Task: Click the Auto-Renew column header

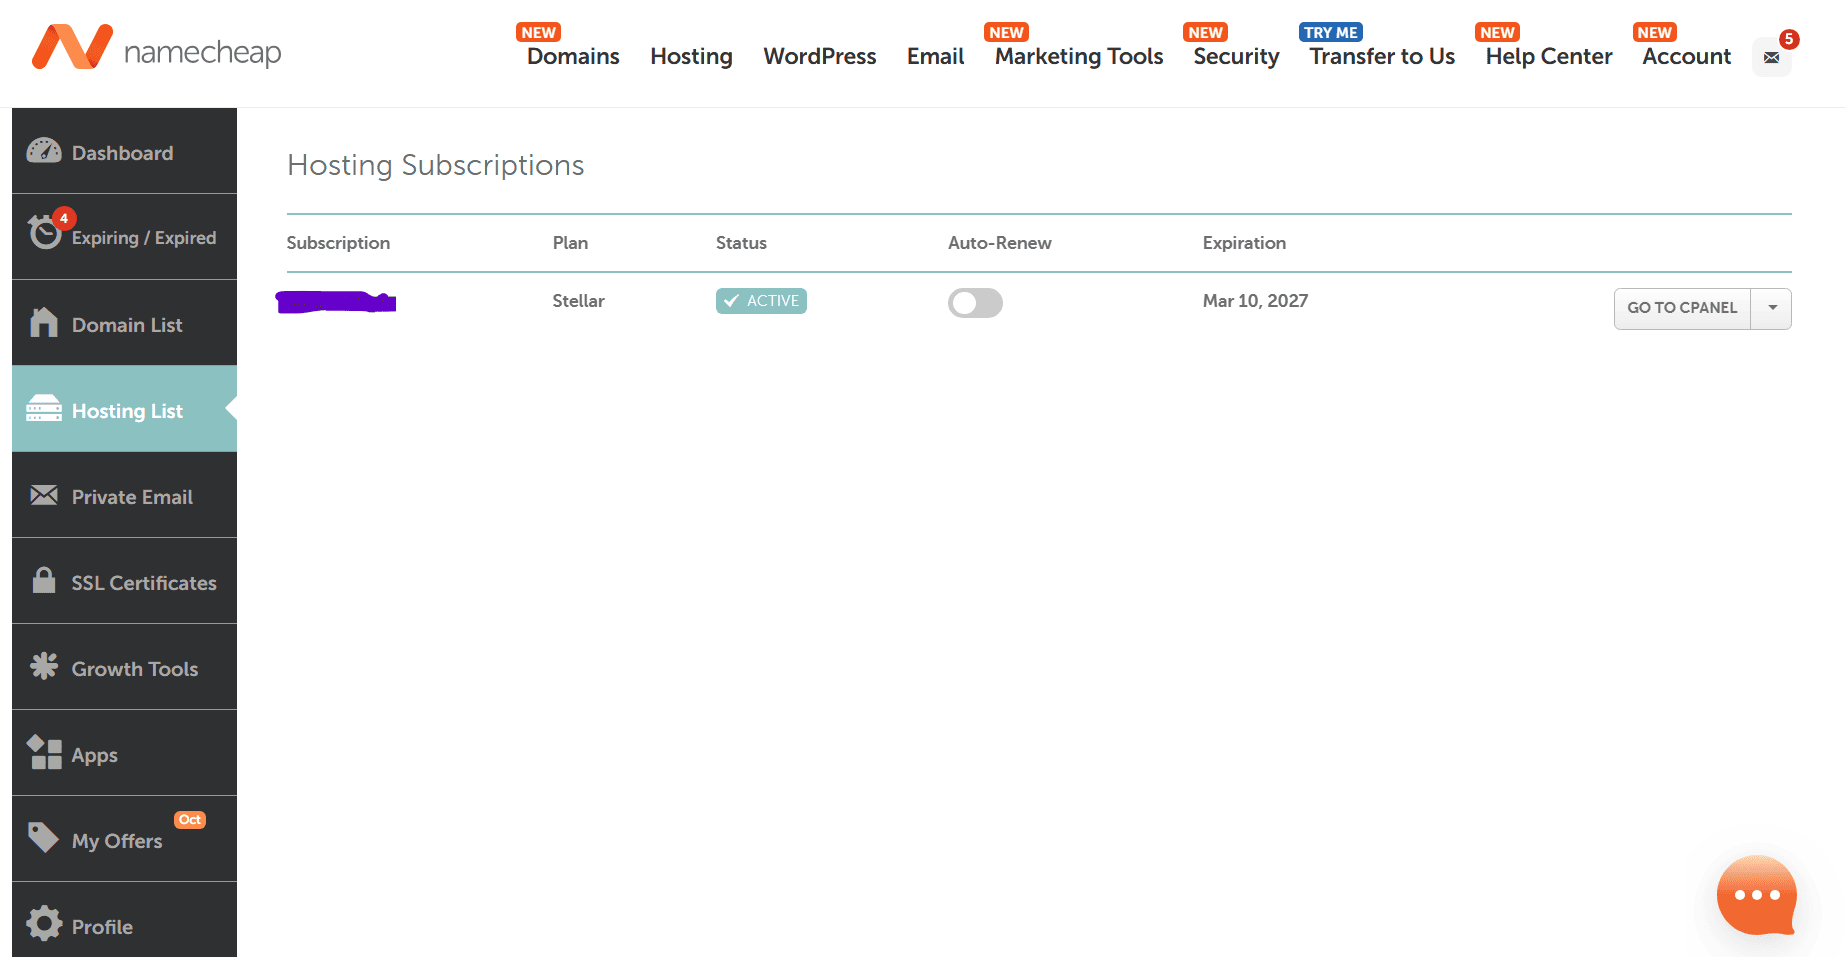Action: (1000, 243)
